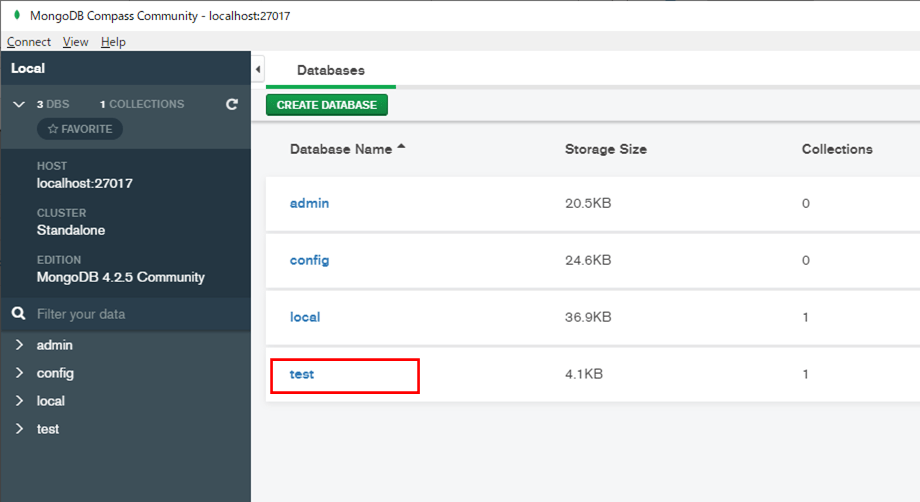
Task: Click the search magnifier icon in sidebar
Action: tap(18, 314)
